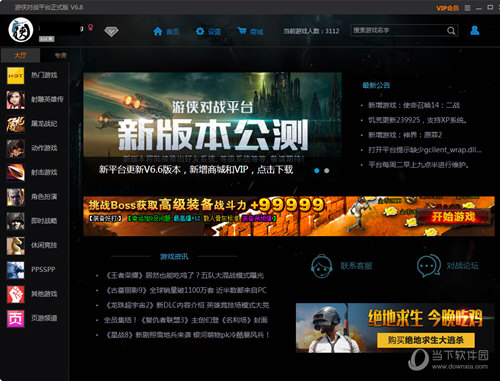Open the 设置 settings gear
This screenshot has width=500, height=381.
(x=208, y=31)
